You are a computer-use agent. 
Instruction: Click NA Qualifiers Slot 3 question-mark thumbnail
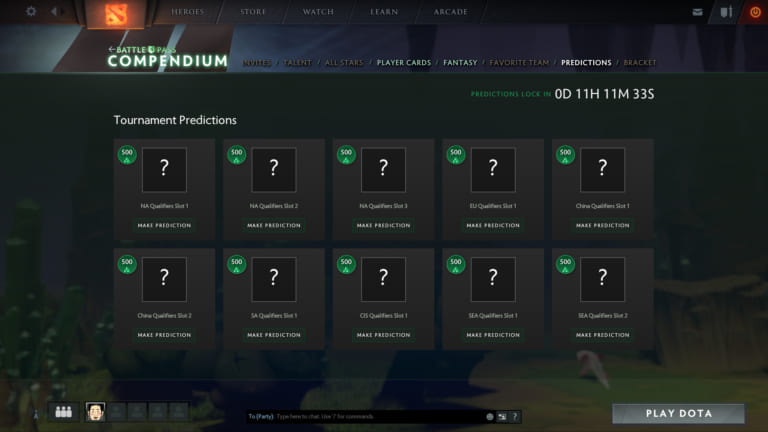click(x=384, y=169)
